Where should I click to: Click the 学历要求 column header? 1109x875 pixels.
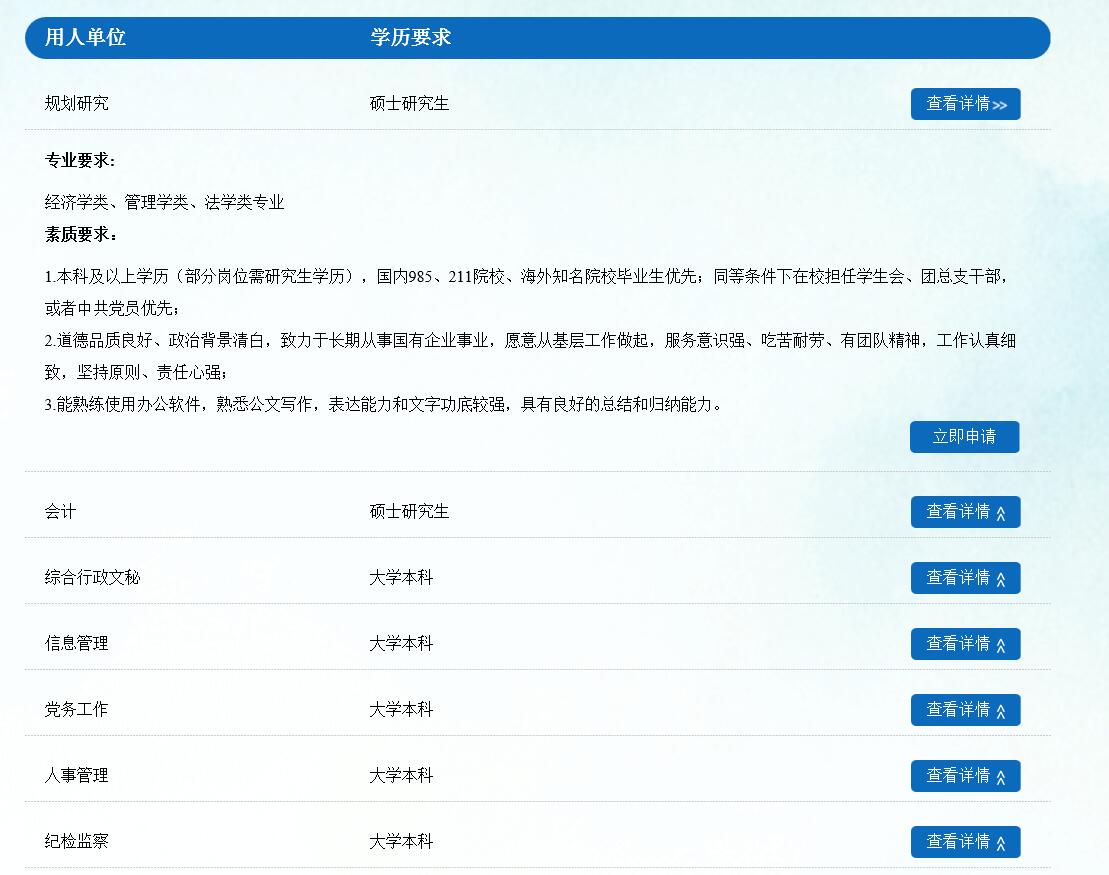(410, 38)
